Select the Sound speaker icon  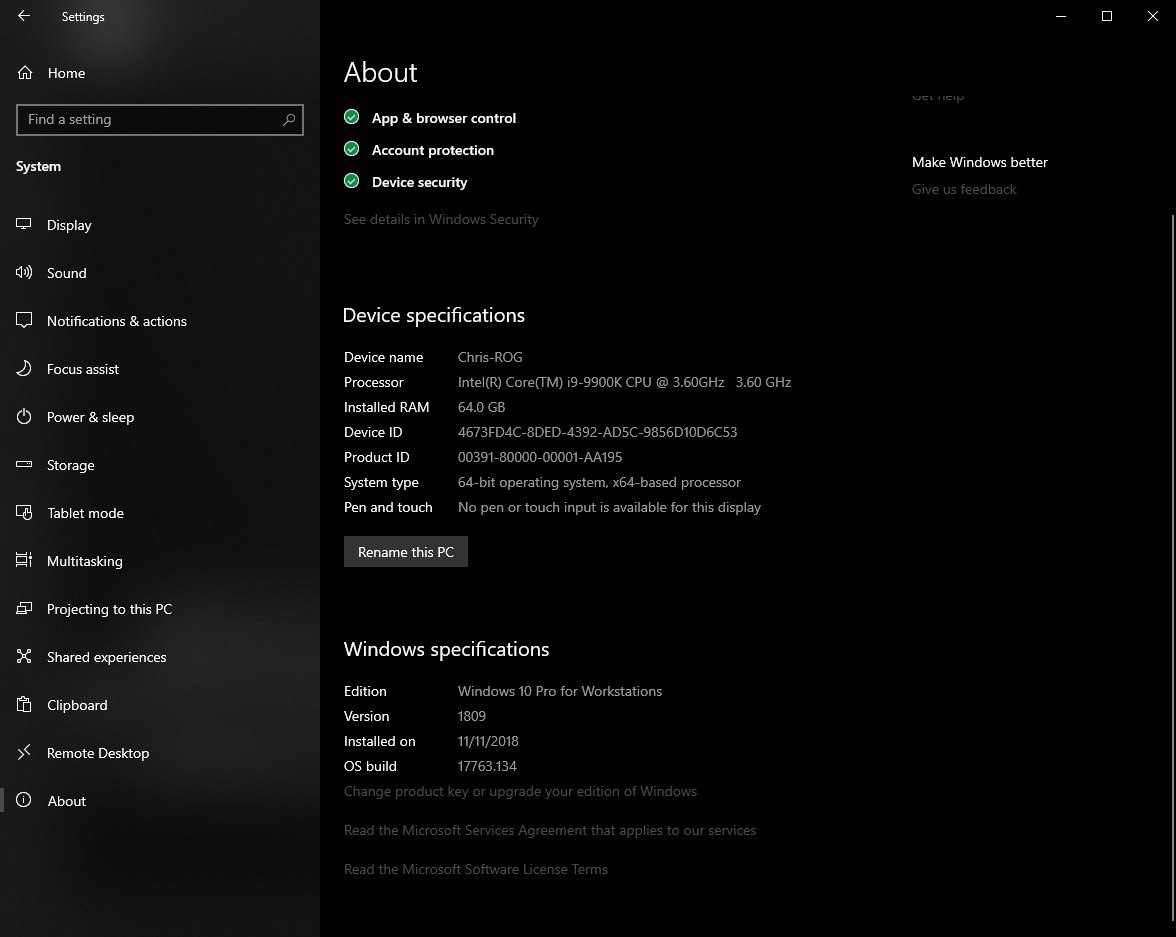[x=24, y=272]
